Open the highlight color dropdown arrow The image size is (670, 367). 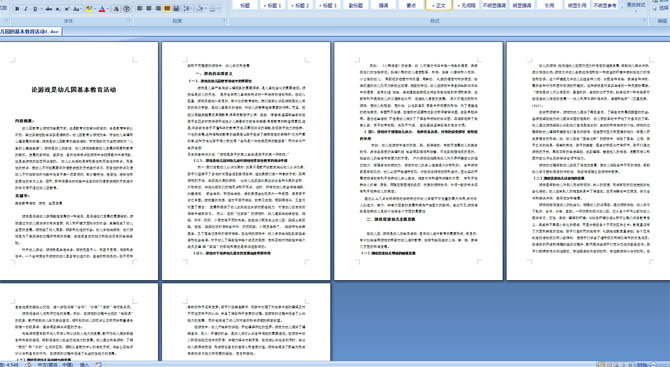coord(95,9)
